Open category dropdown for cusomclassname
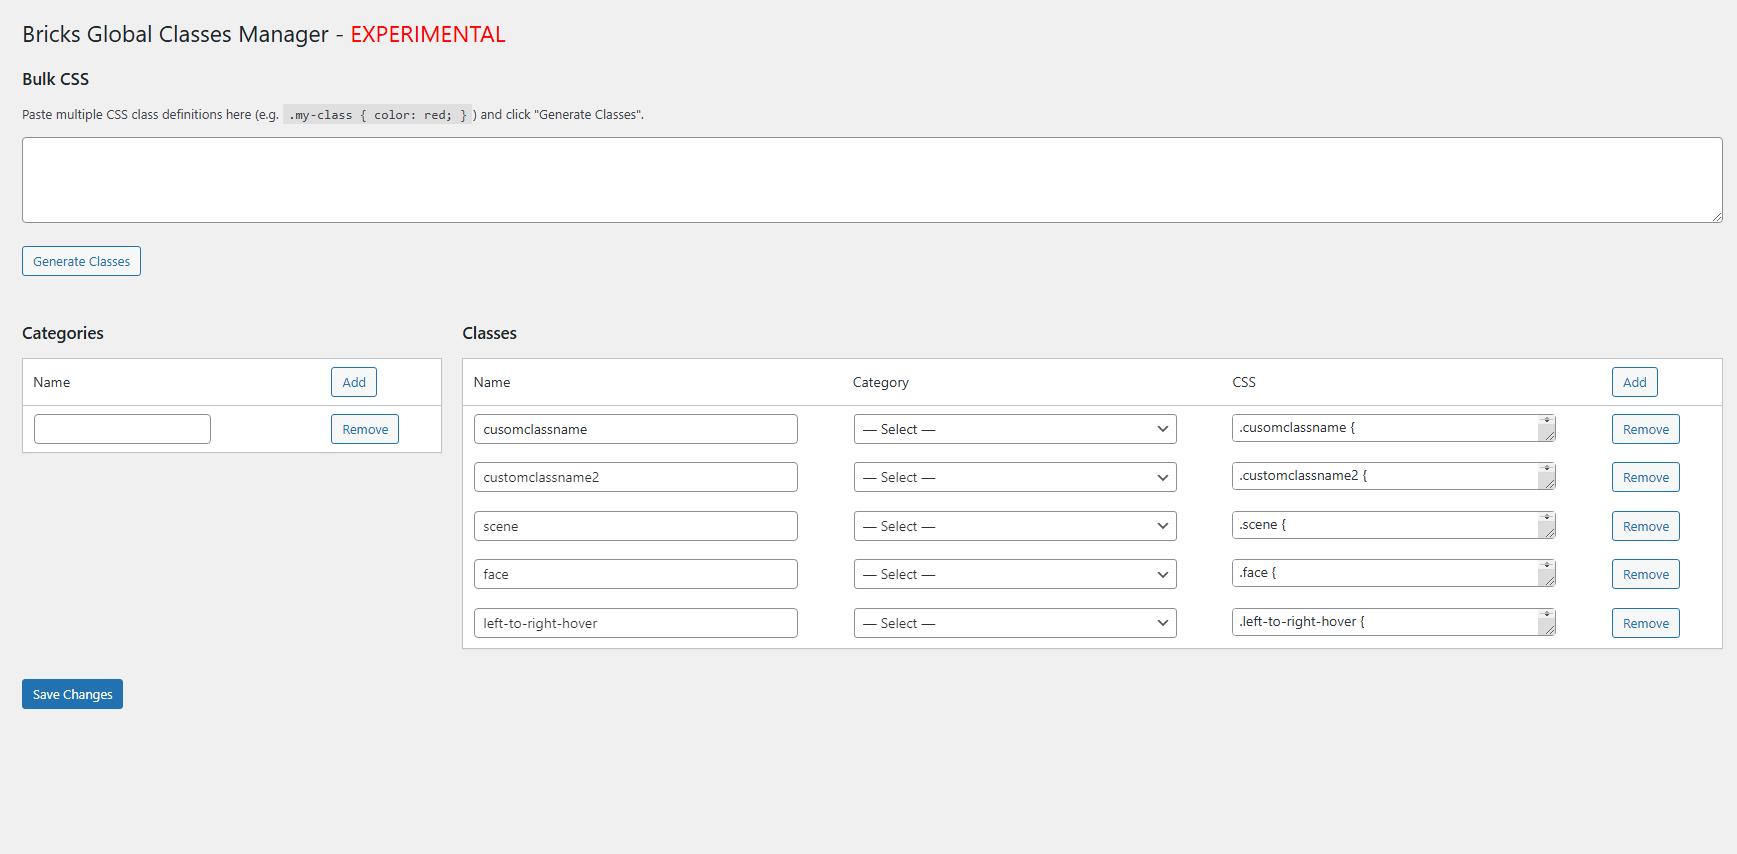This screenshot has height=854, width=1737. (1014, 429)
